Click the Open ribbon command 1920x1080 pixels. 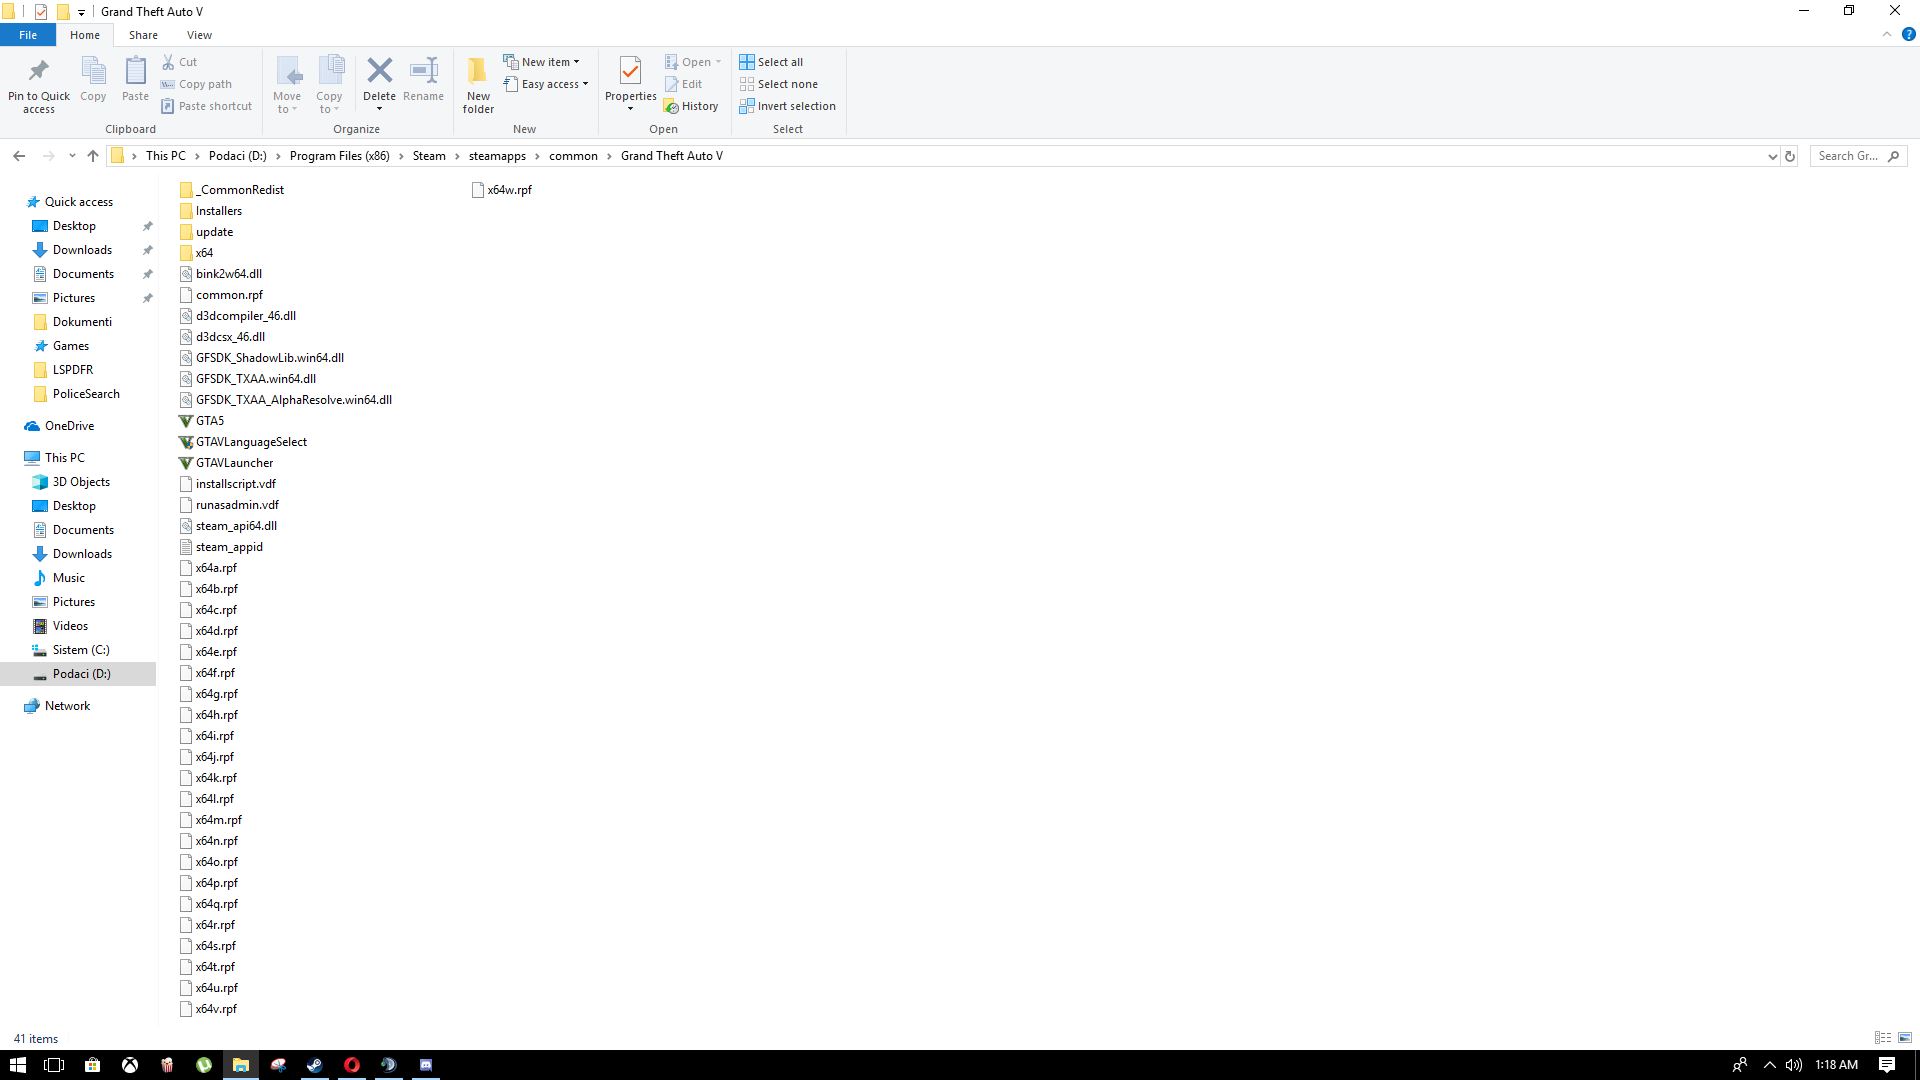pos(693,62)
